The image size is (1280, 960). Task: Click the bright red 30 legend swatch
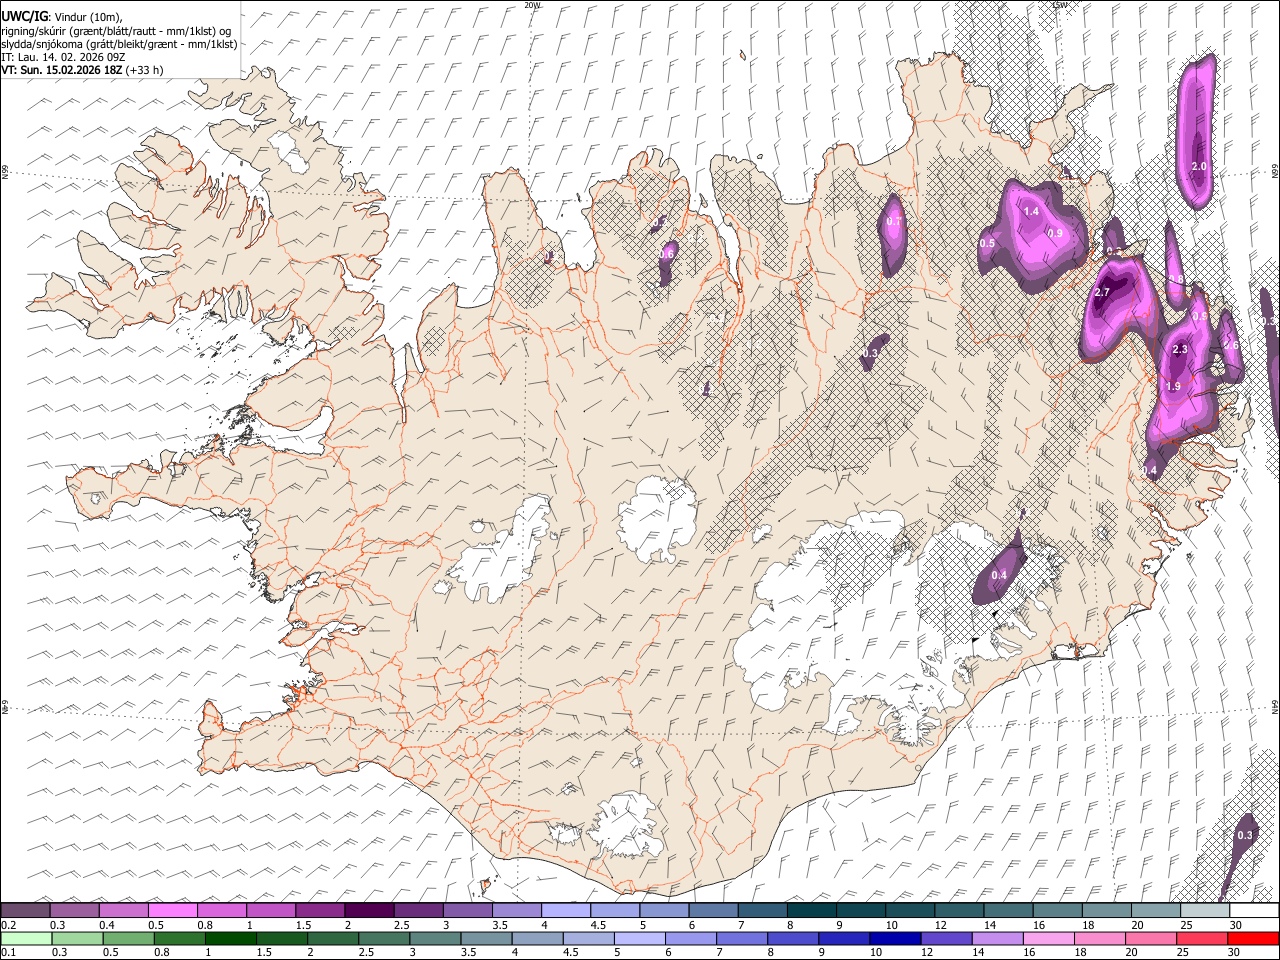point(1254,938)
